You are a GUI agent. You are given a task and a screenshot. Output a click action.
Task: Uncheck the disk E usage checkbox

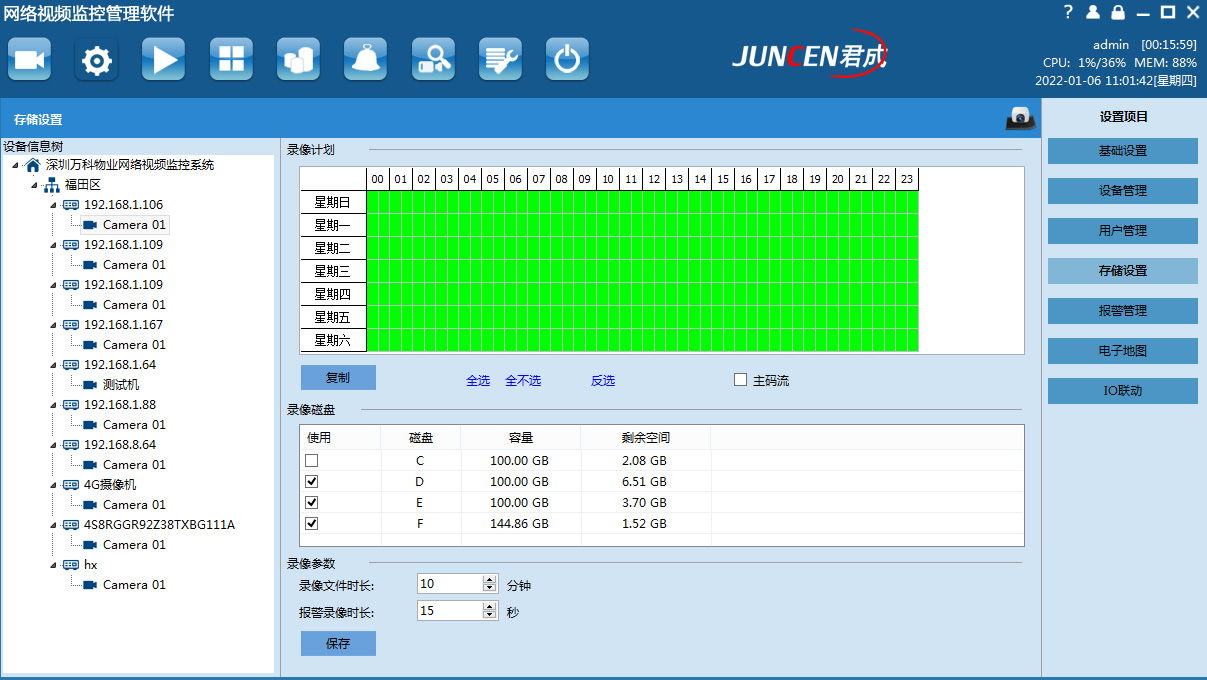pyautogui.click(x=312, y=502)
